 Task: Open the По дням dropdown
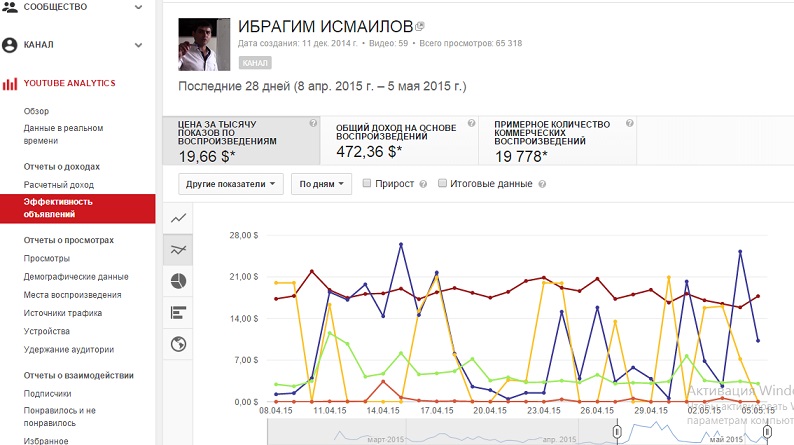322,184
